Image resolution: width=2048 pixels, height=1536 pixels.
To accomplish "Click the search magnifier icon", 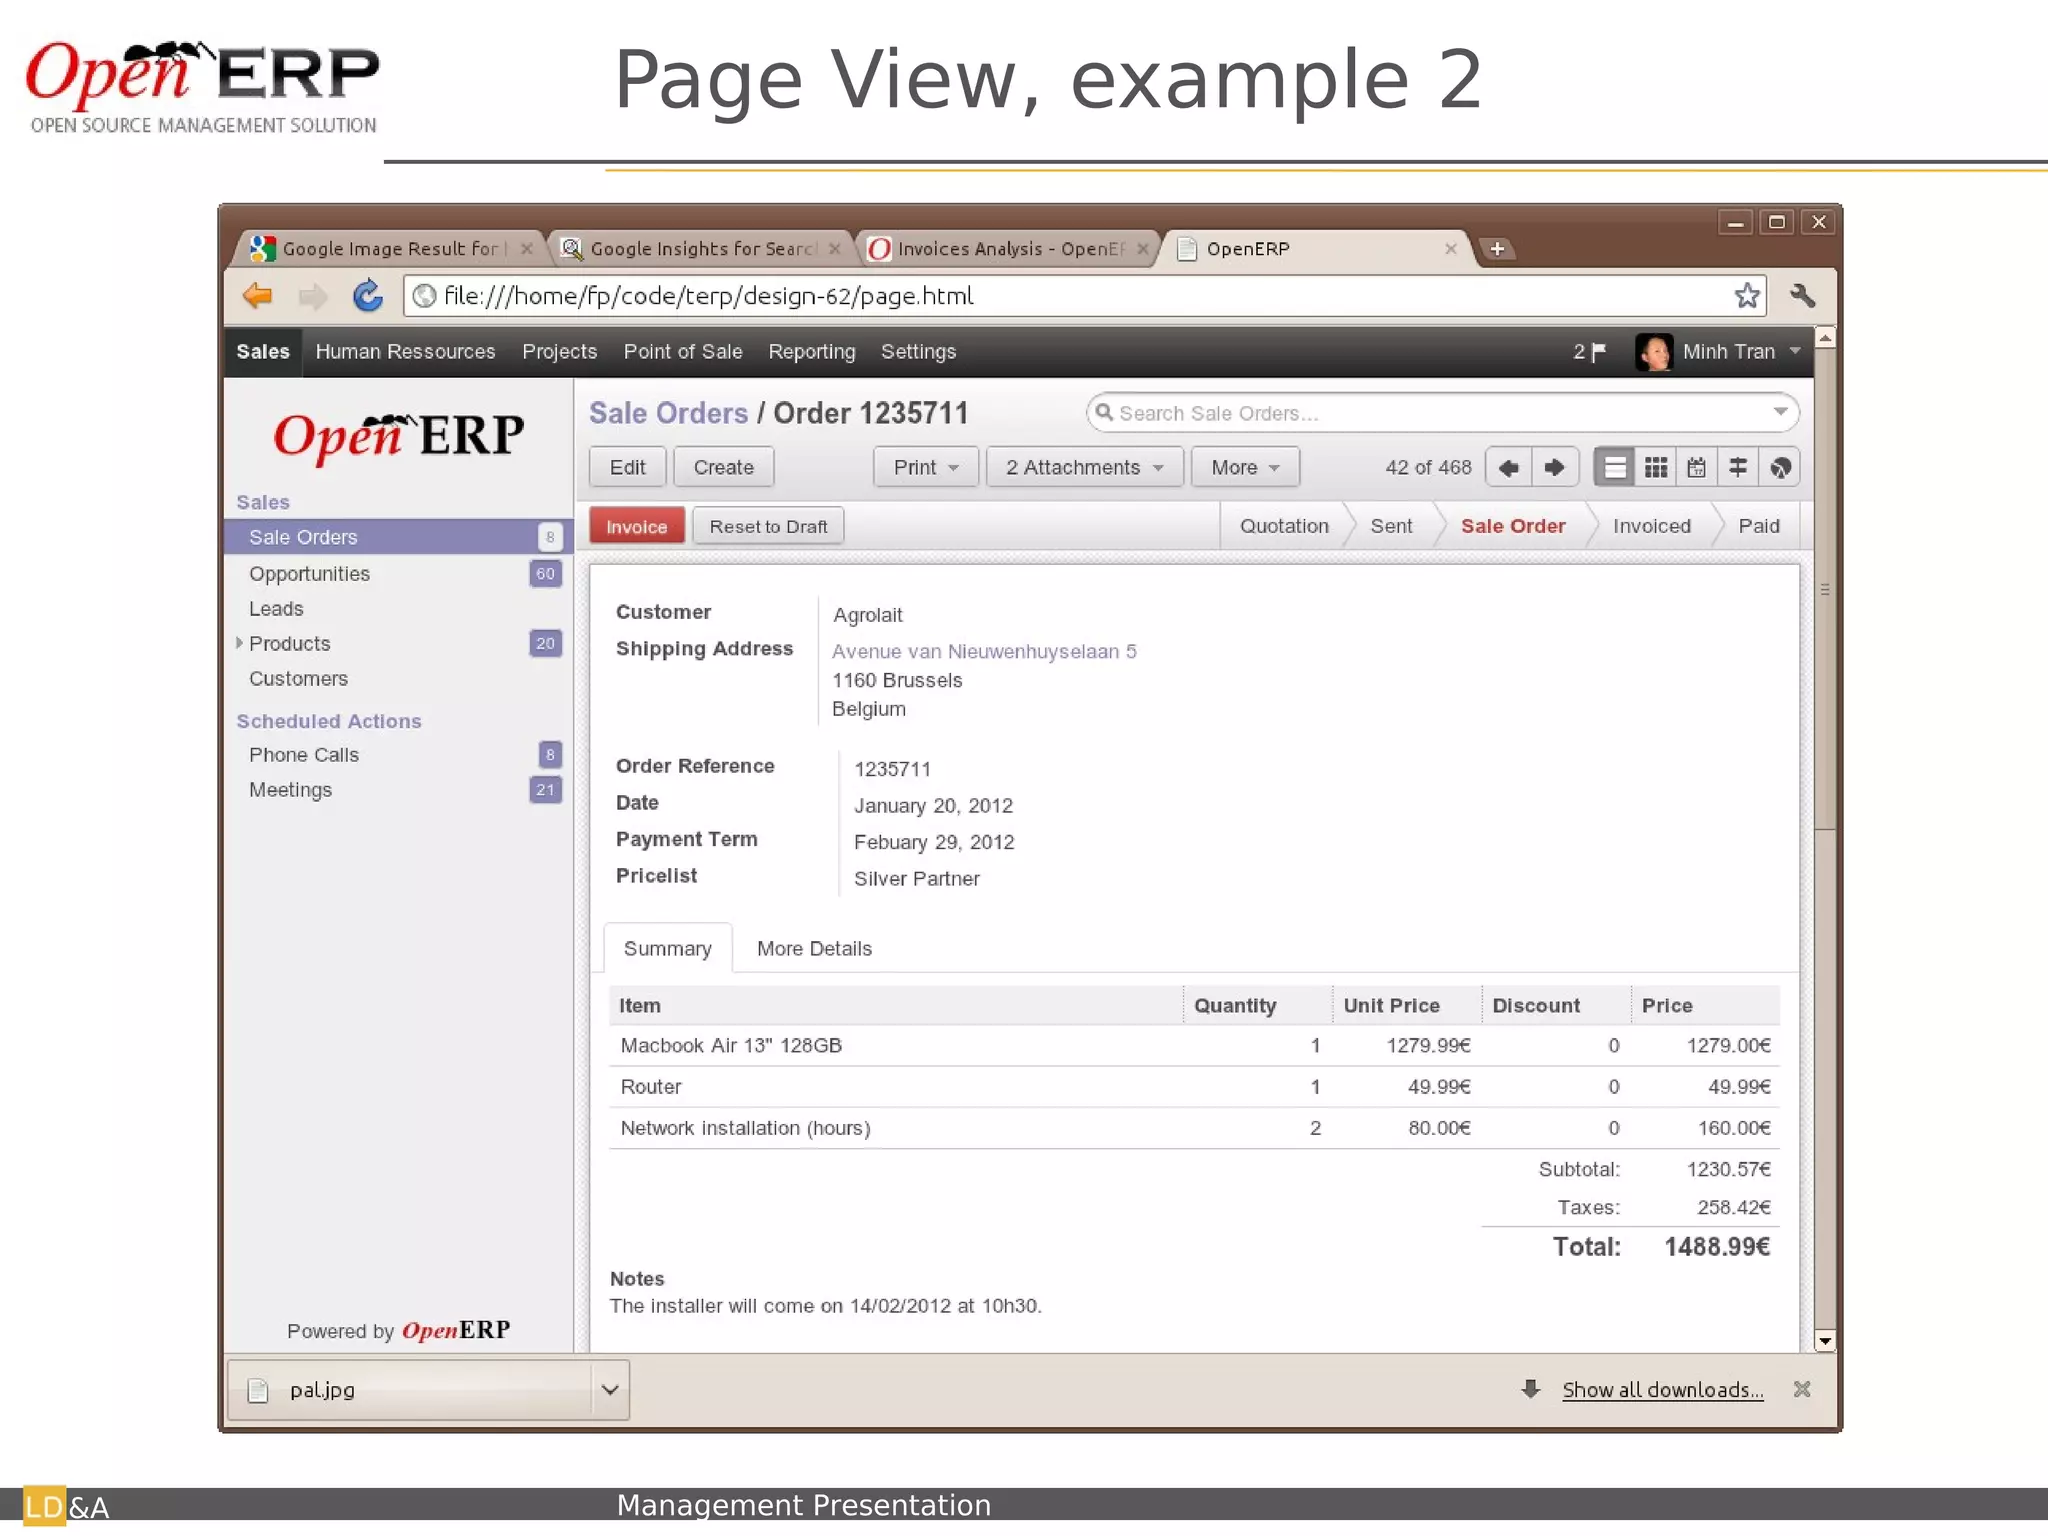I will pyautogui.click(x=1104, y=412).
